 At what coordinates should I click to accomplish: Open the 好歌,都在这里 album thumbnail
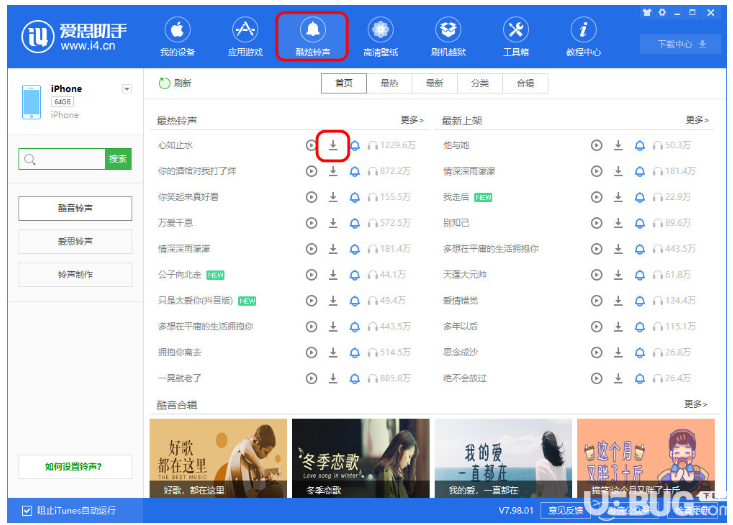click(x=218, y=458)
